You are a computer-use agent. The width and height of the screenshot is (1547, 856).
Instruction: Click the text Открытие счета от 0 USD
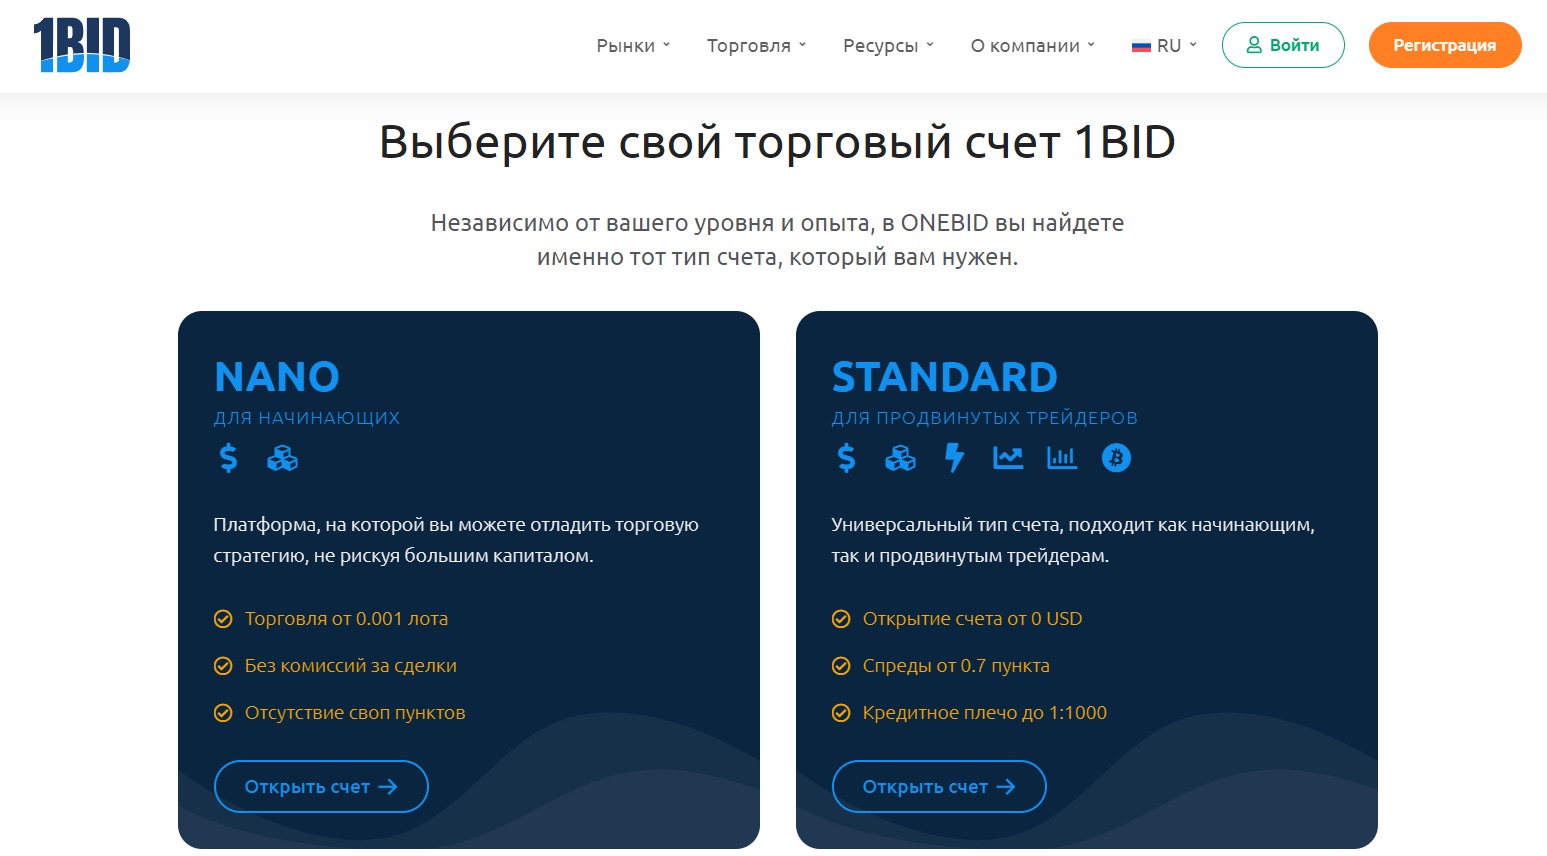point(973,619)
